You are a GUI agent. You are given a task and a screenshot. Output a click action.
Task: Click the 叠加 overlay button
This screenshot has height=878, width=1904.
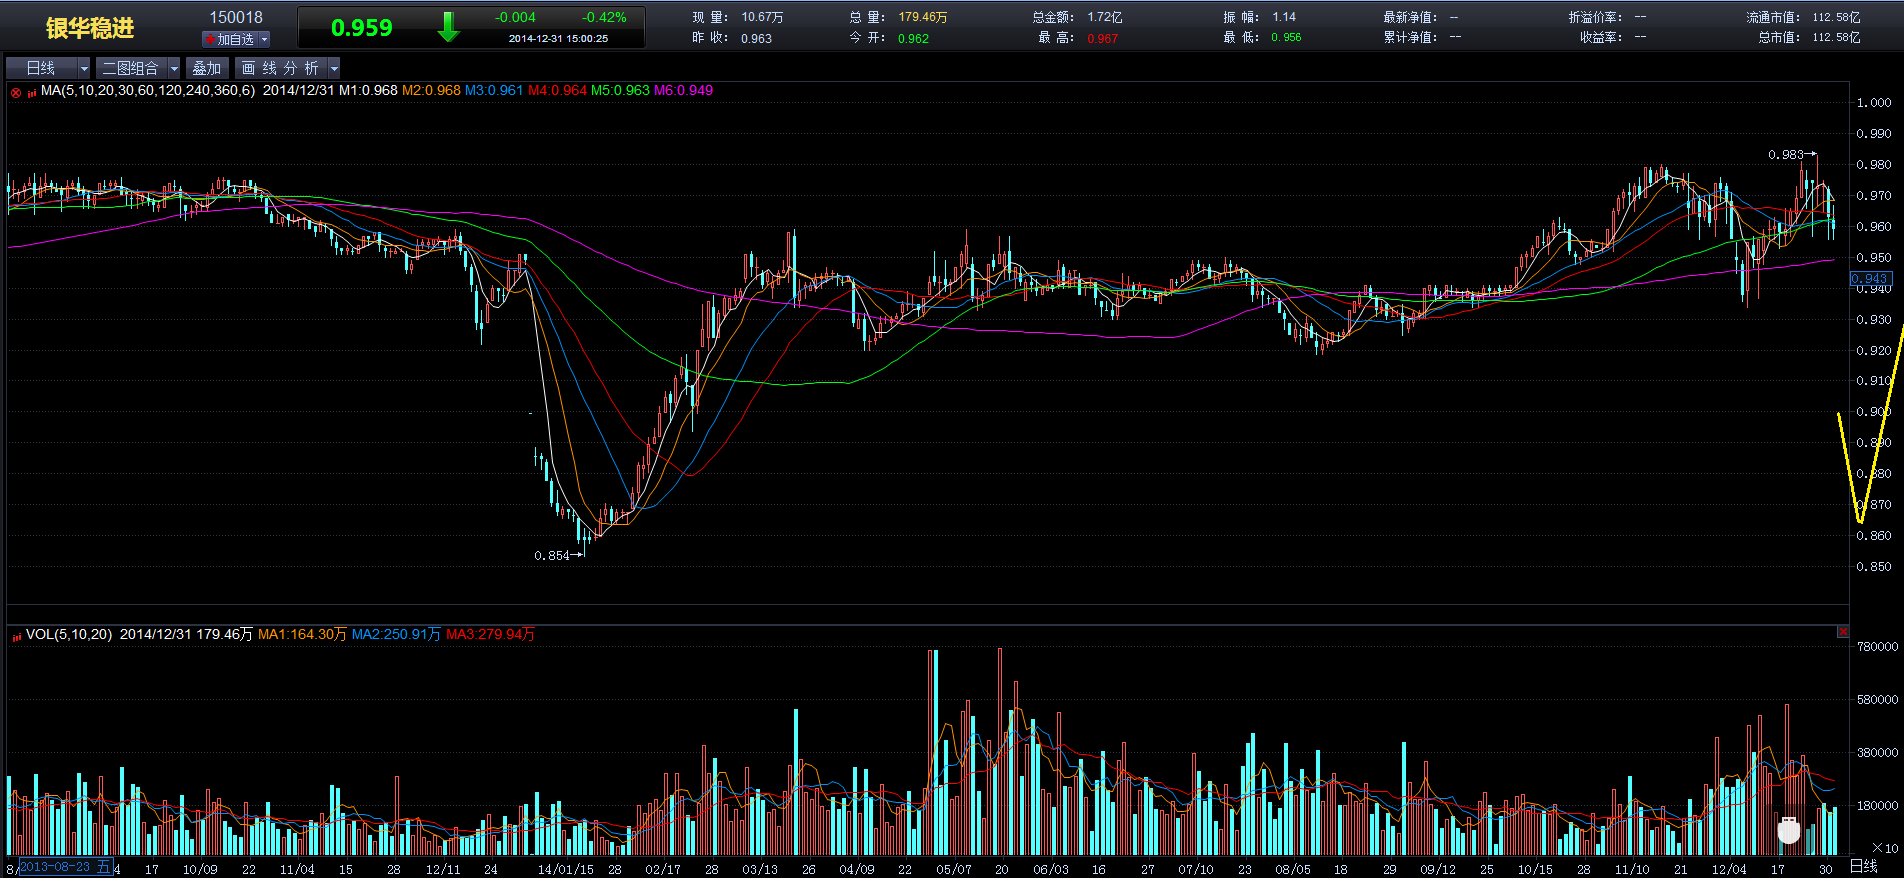point(207,68)
